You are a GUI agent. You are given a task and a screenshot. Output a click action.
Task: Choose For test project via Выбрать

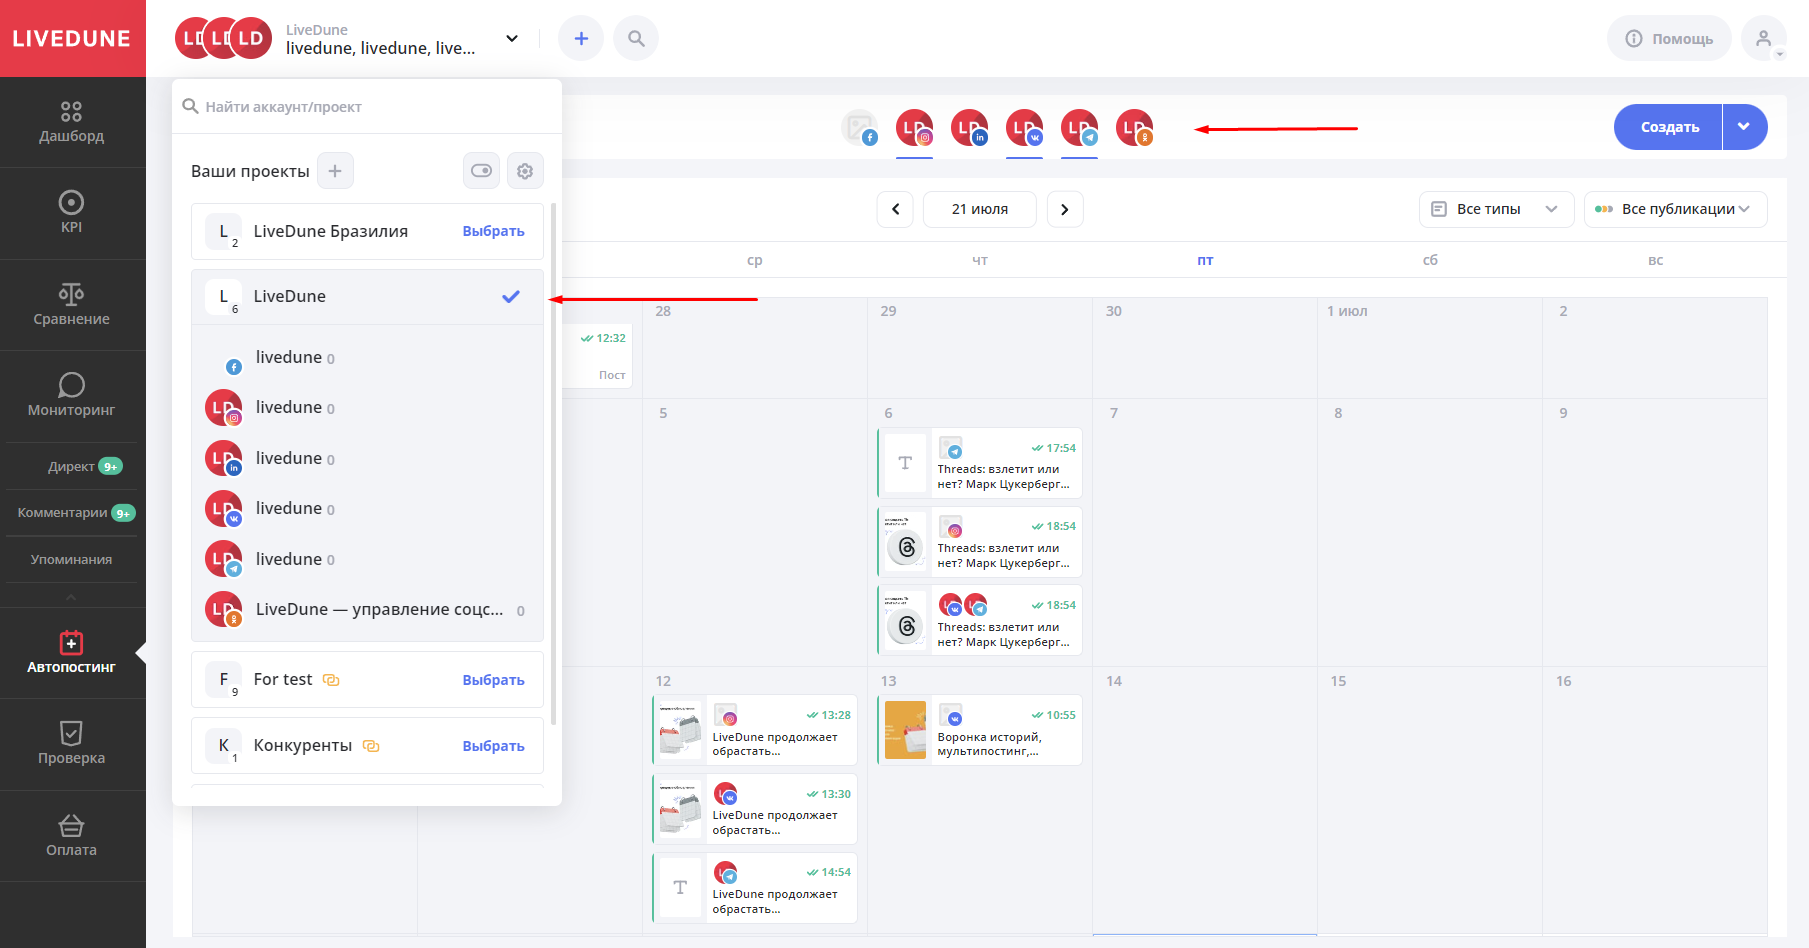pos(493,680)
